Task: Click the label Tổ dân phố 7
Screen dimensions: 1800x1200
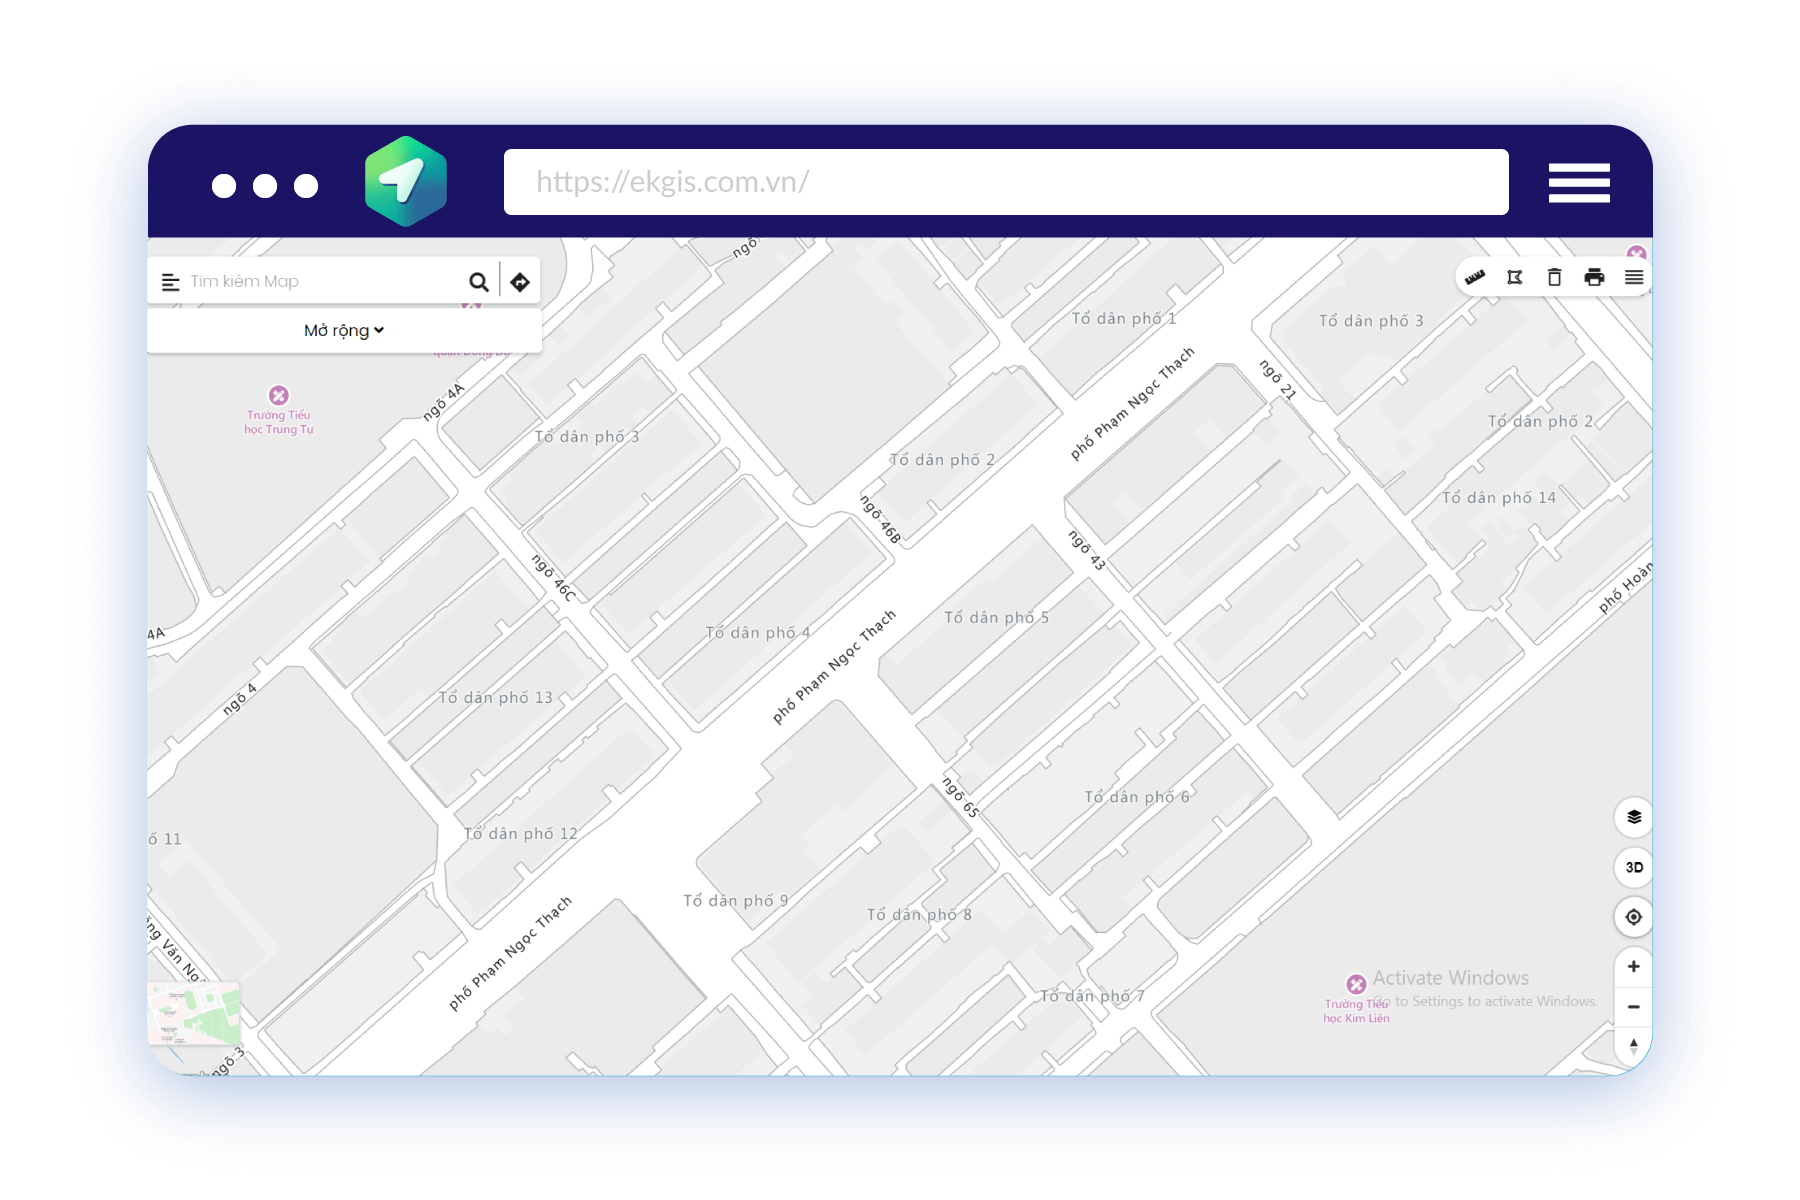Action: [x=1092, y=995]
